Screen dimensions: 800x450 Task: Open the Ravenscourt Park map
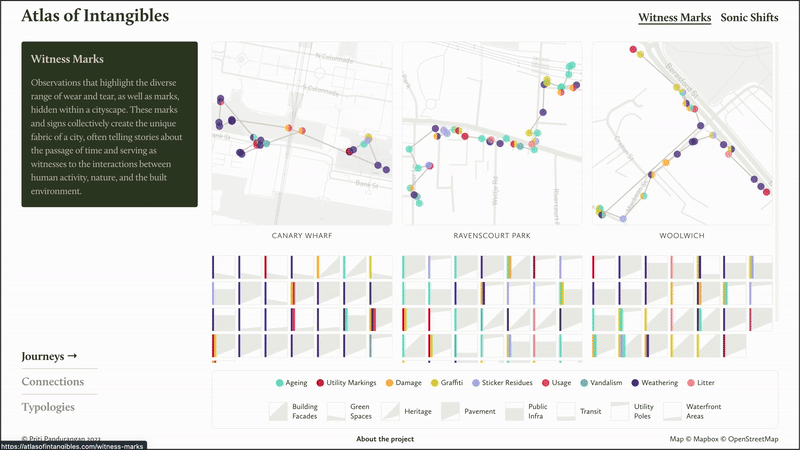492,133
